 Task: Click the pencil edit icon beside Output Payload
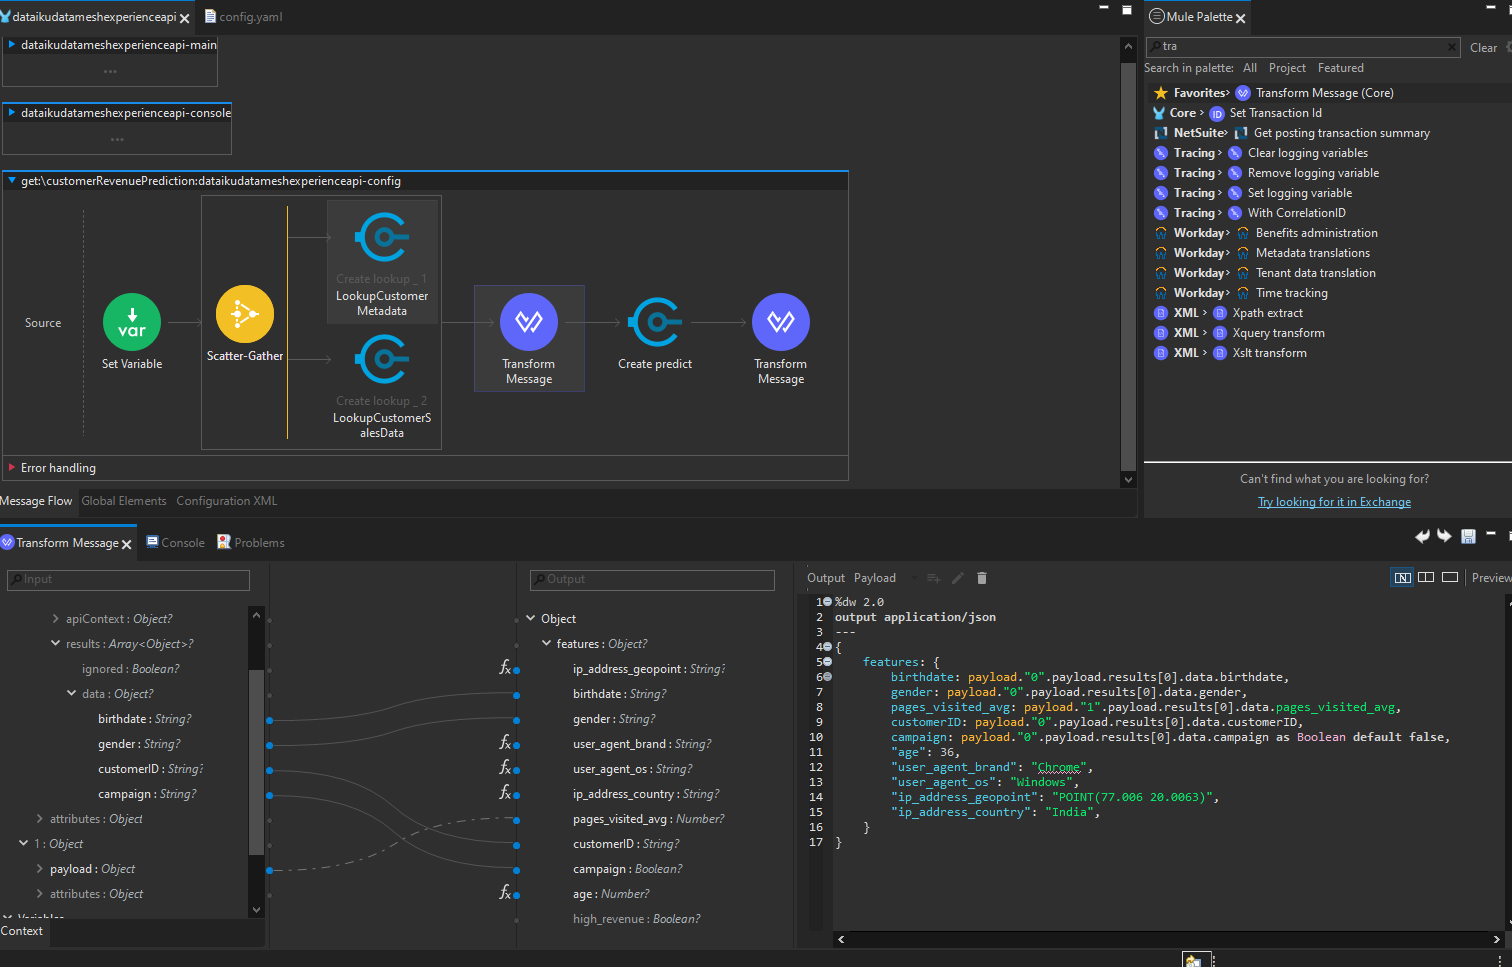tap(958, 578)
